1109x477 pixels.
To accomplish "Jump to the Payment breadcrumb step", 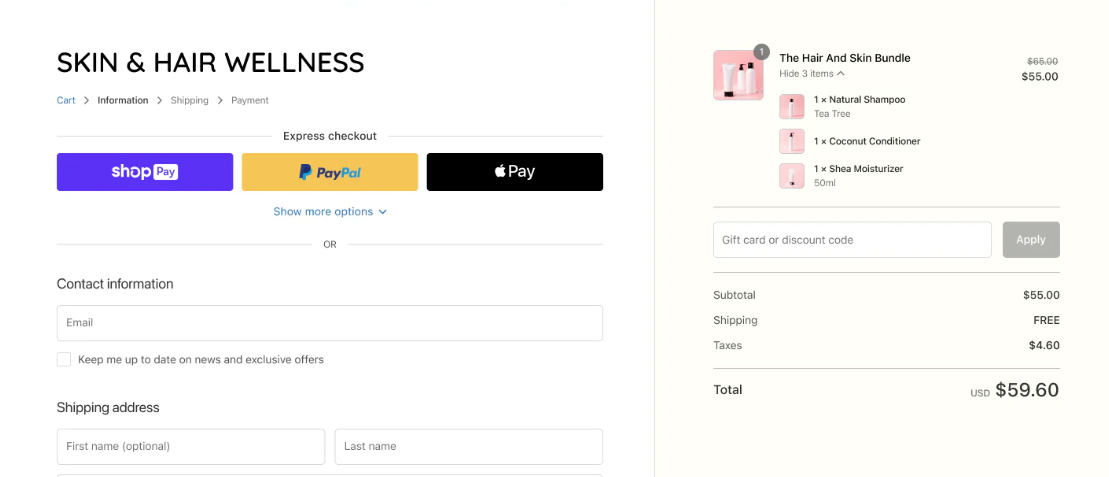I will 250,100.
